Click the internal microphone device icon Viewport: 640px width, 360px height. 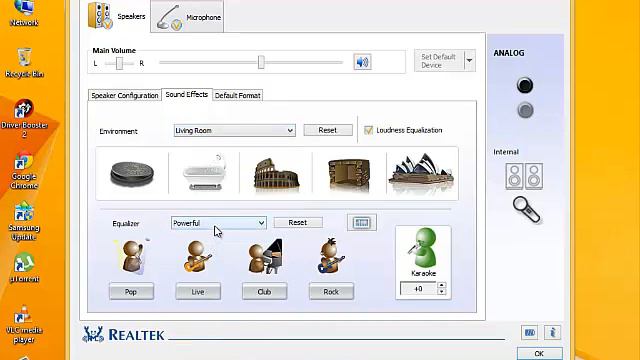tap(527, 210)
